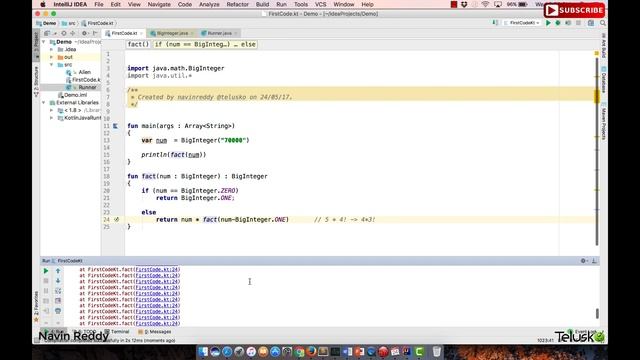Rerun program in Run panel
This screenshot has width=640, height=360.
pos(46,271)
